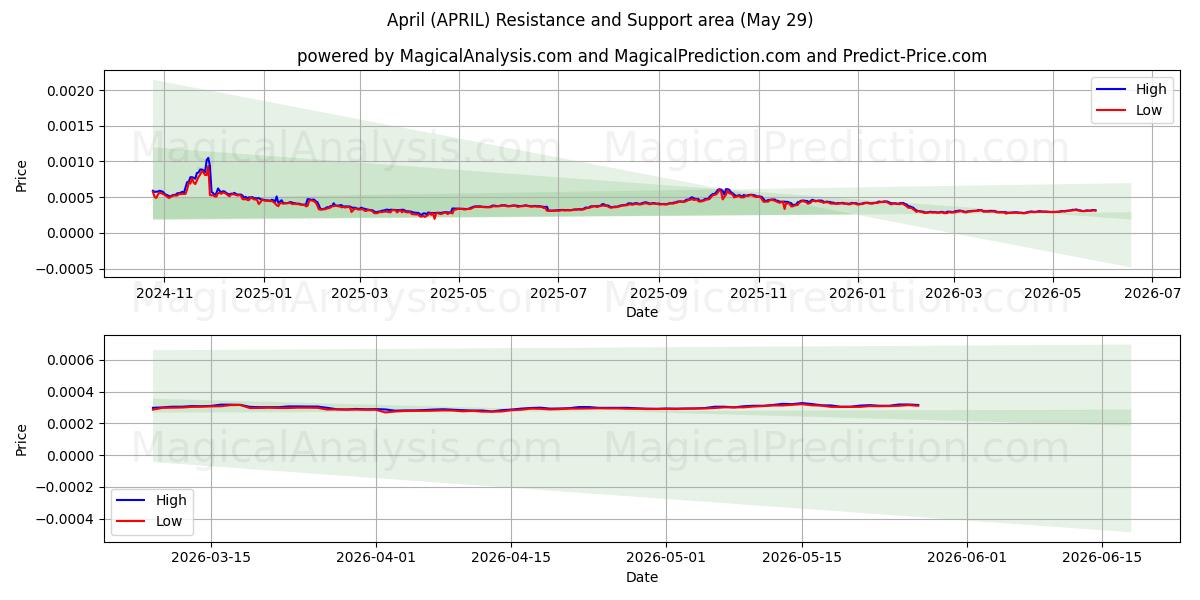Click the 'Date' x-axis title under top chart
This screenshot has height=600, width=1200.
(x=642, y=313)
